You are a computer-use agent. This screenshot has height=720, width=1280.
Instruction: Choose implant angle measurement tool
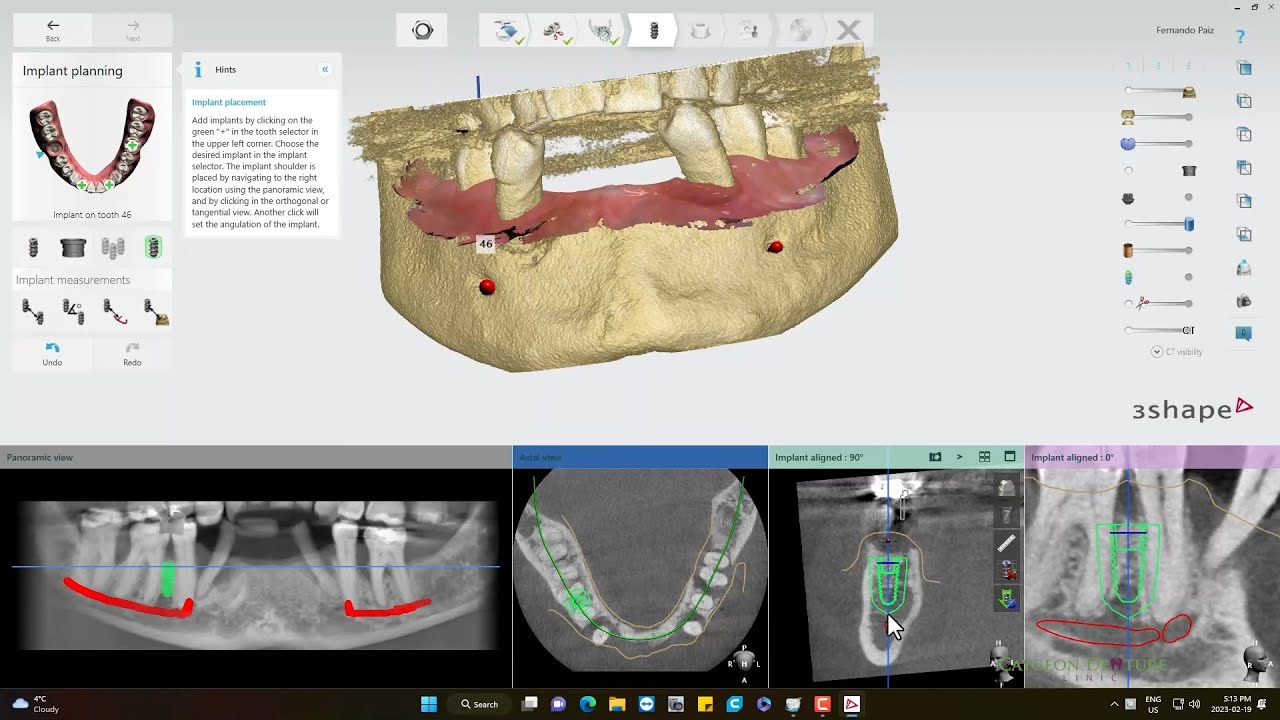[x=73, y=312]
